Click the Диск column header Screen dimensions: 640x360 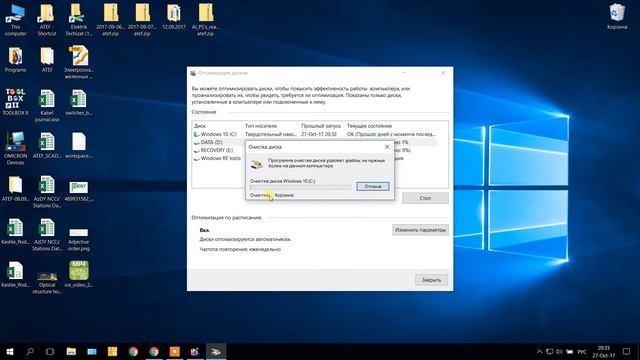click(x=200, y=126)
